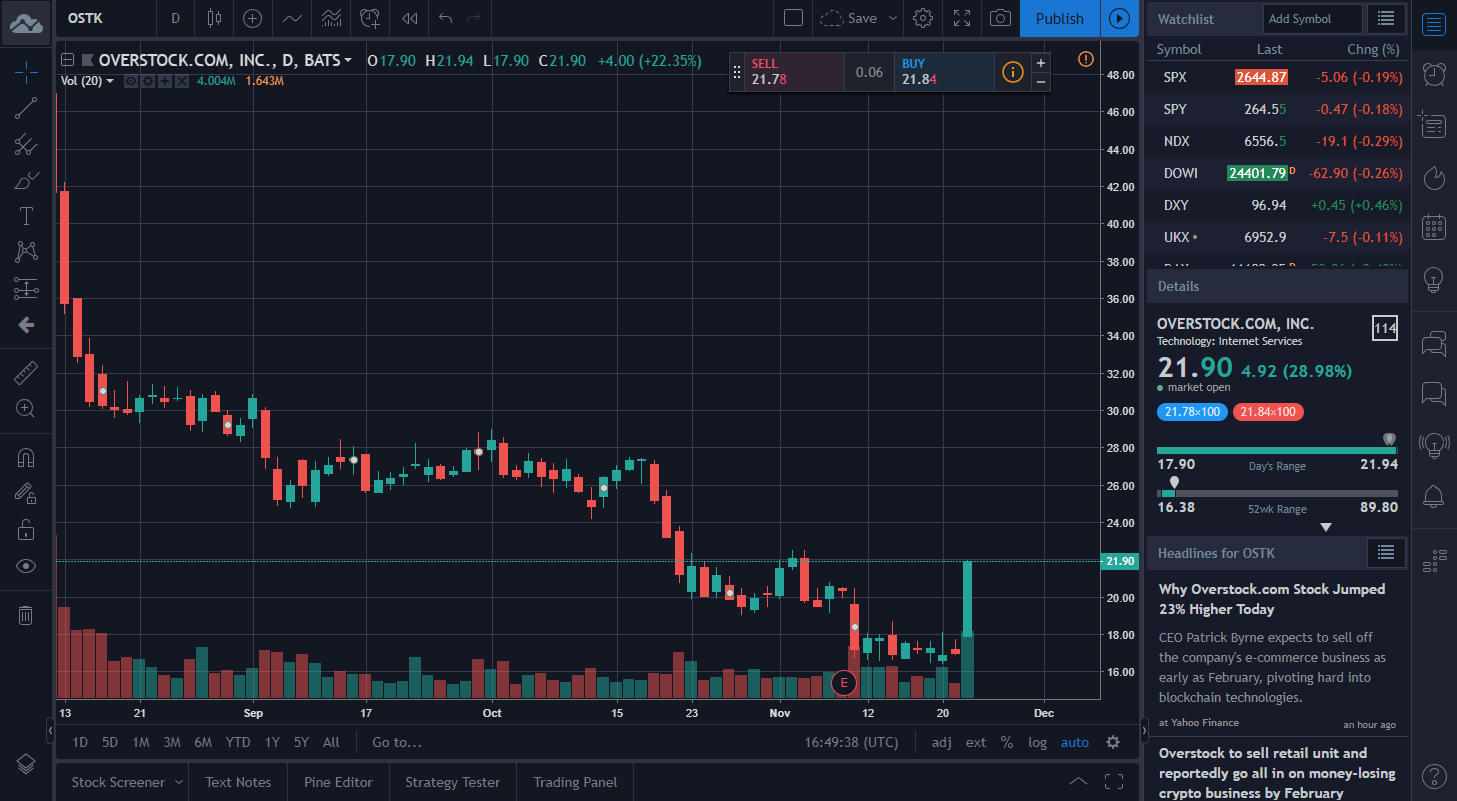1457x801 pixels.
Task: Open the economic calendar panel
Action: click(1434, 228)
